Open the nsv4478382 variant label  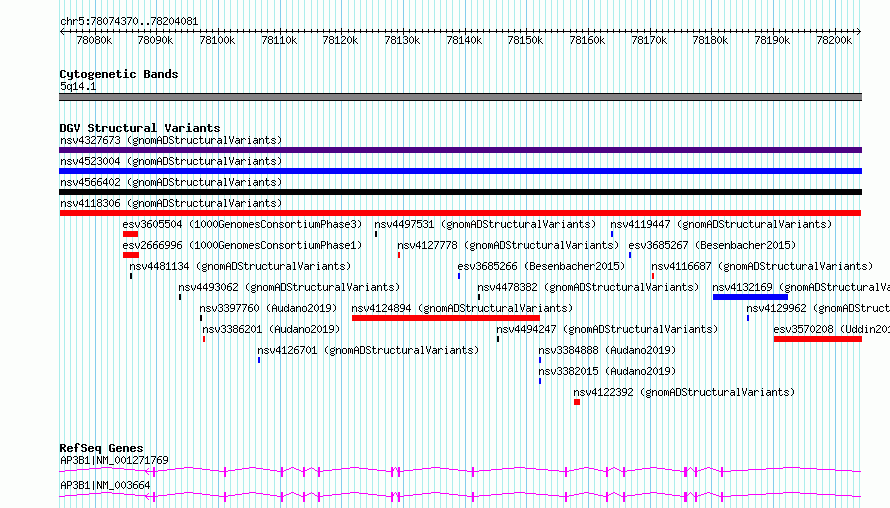[x=588, y=287]
